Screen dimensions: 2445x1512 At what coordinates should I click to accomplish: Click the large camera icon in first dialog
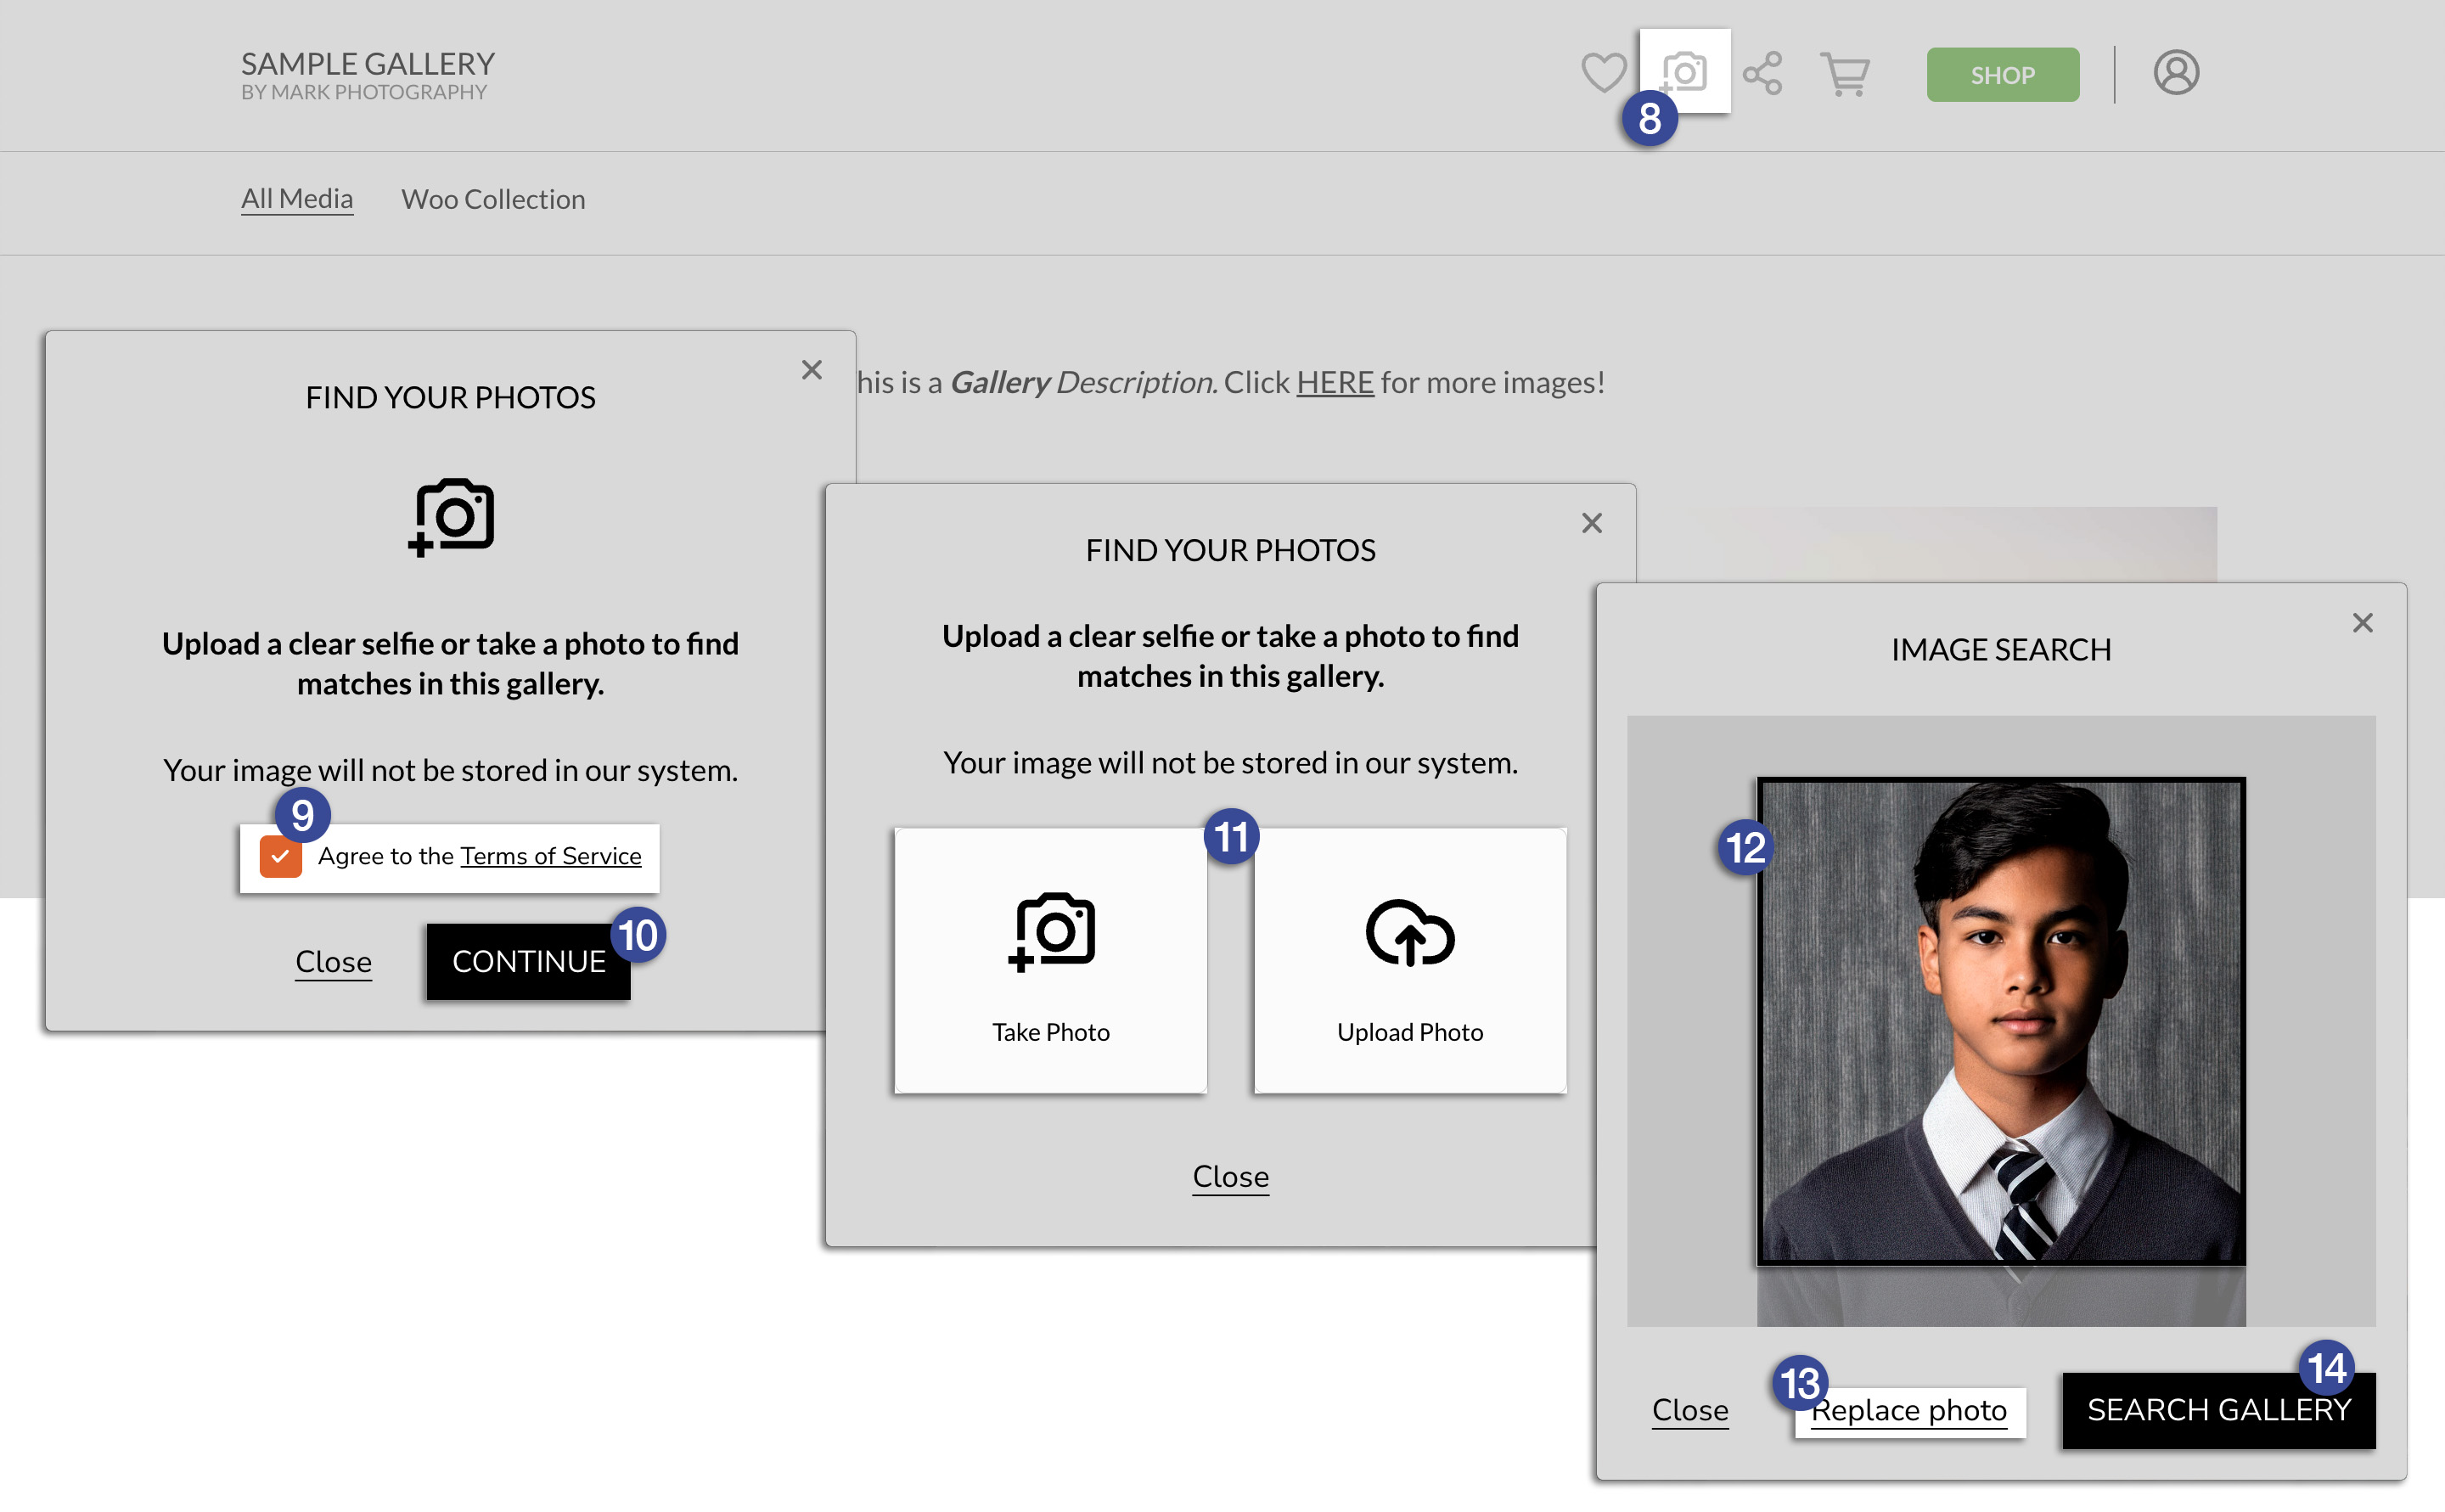pos(452,517)
